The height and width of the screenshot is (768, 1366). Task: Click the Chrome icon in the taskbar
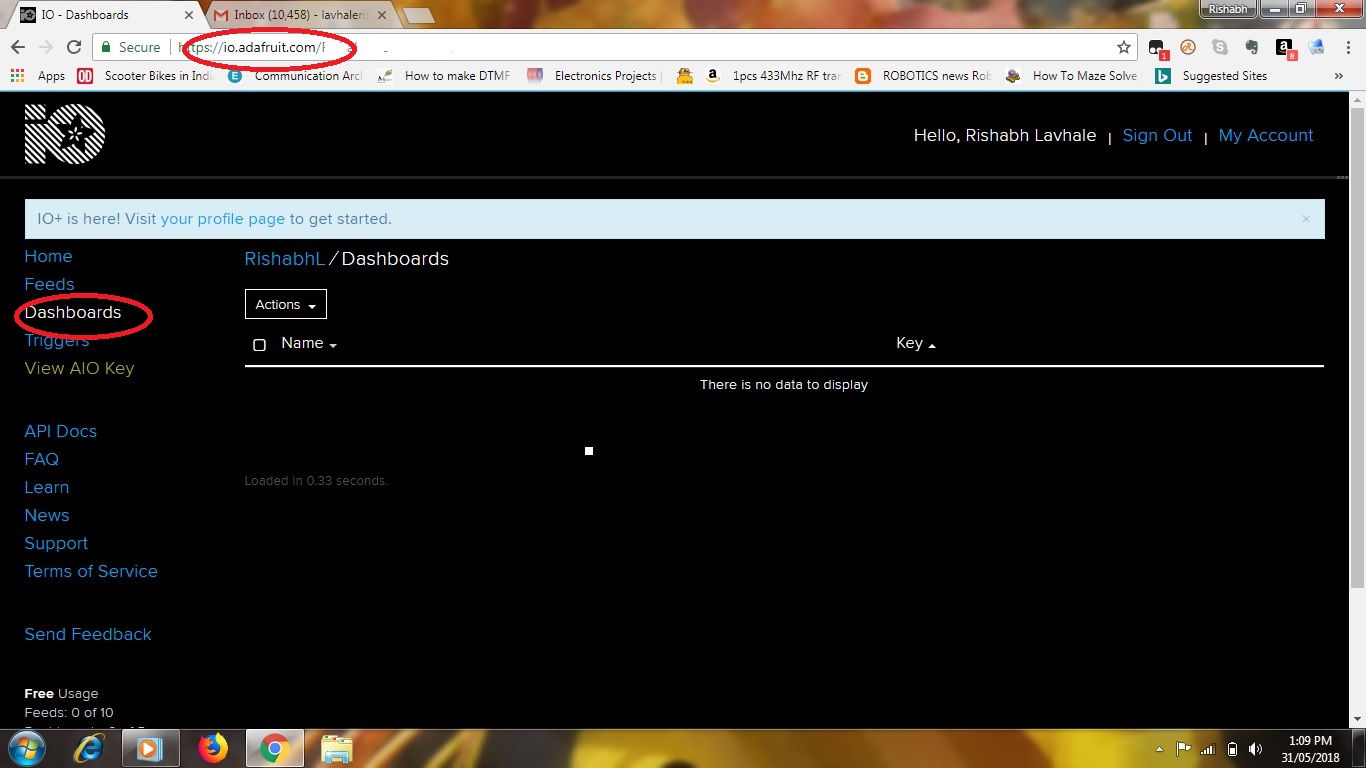(x=274, y=748)
